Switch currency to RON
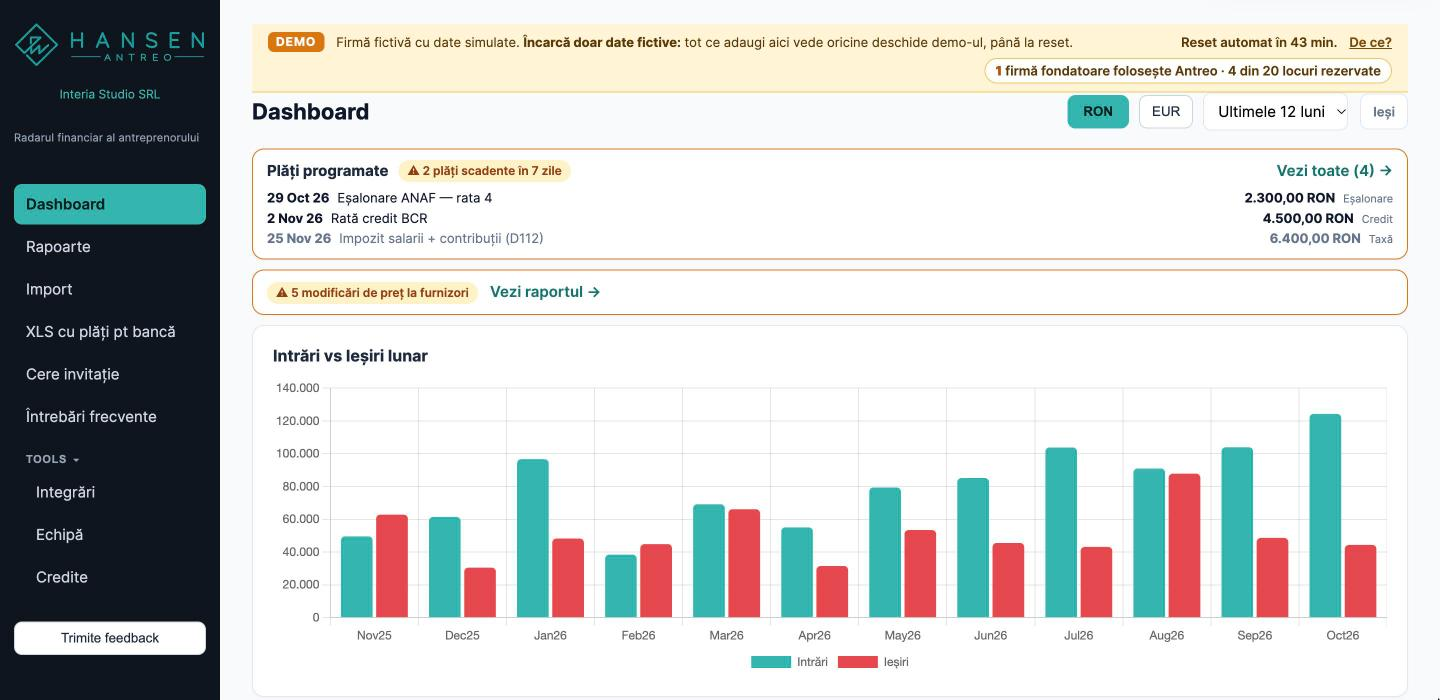 point(1098,112)
